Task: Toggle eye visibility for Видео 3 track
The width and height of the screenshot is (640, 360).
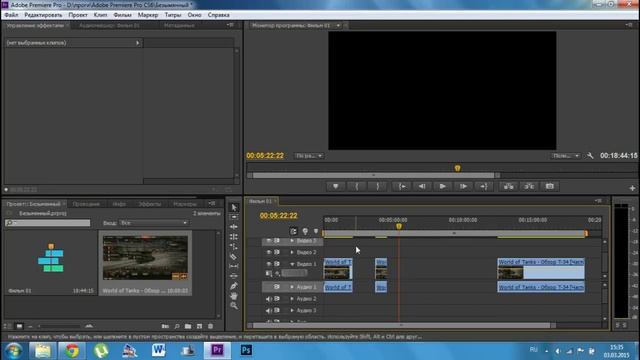Action: 269,241
